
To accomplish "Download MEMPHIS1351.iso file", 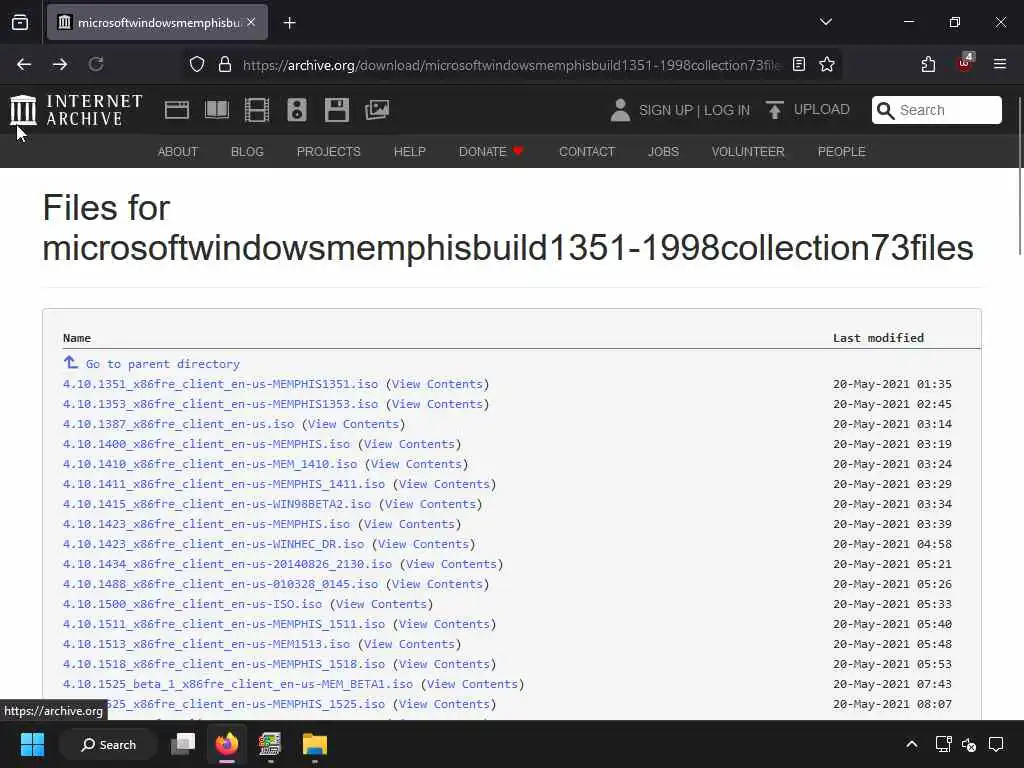I will pos(220,384).
